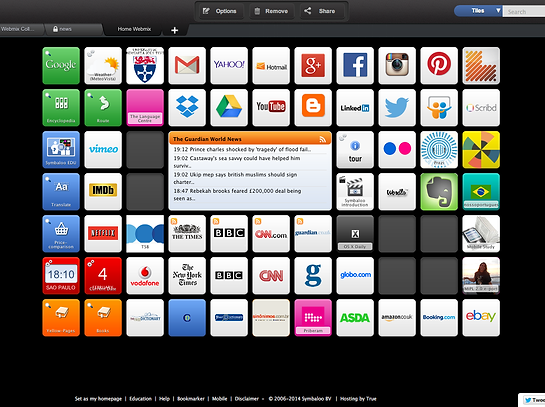Open the Google search tile
545x407 pixels.
[x=61, y=66]
